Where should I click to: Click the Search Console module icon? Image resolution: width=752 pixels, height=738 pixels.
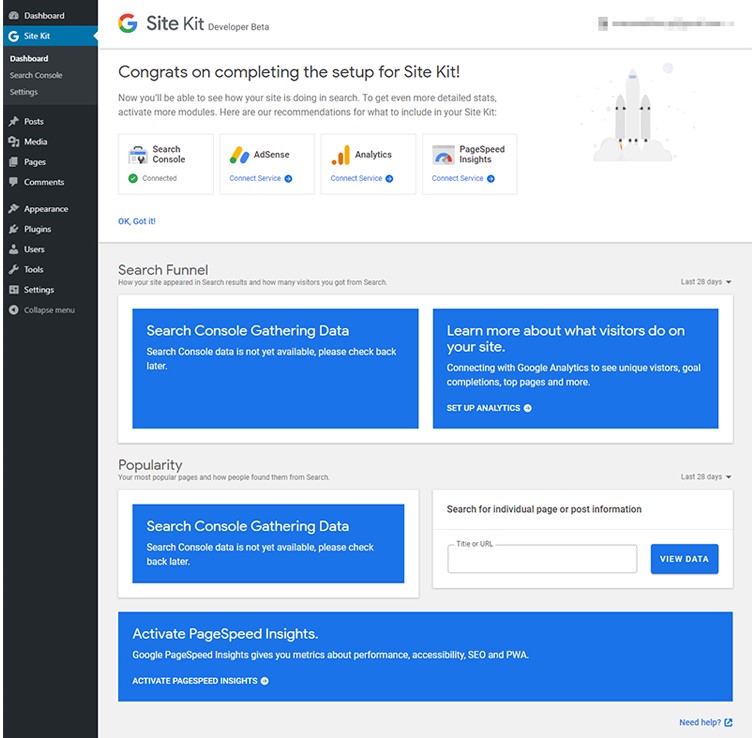coord(138,154)
